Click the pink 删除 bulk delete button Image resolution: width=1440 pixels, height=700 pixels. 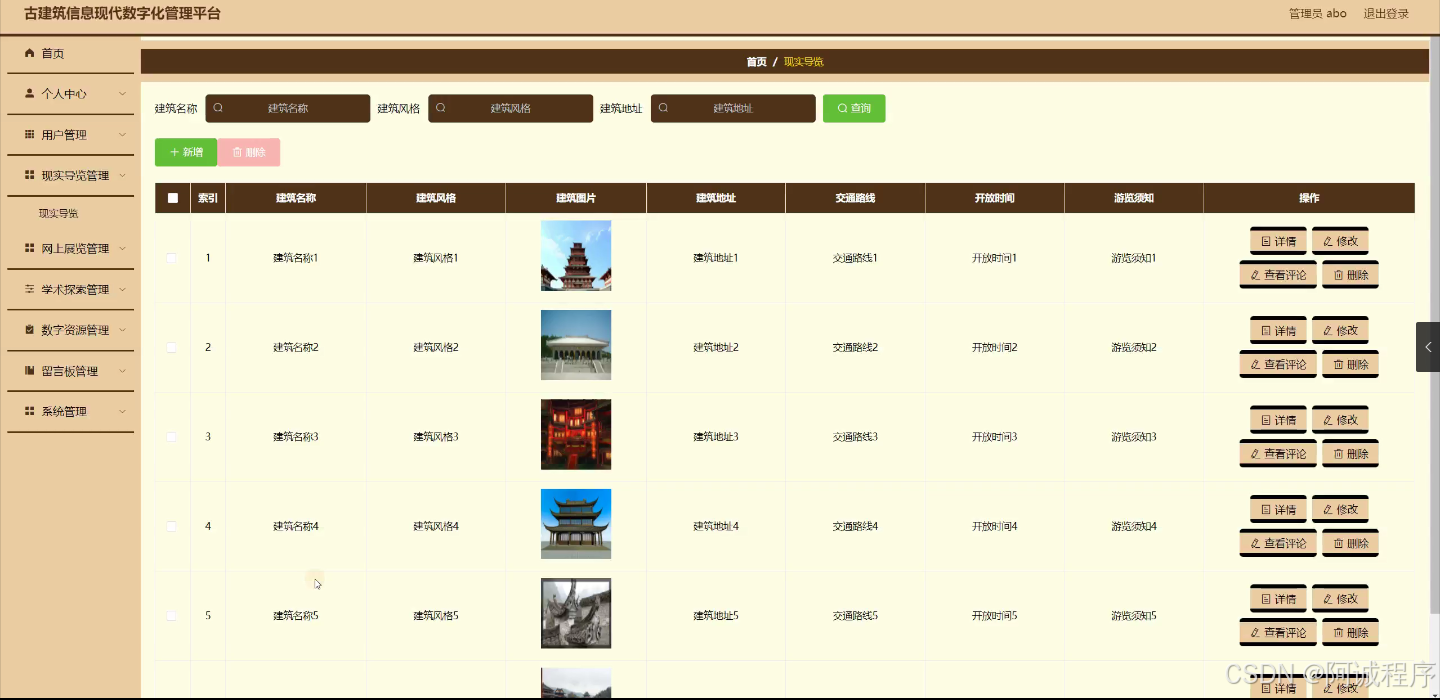[x=249, y=152]
